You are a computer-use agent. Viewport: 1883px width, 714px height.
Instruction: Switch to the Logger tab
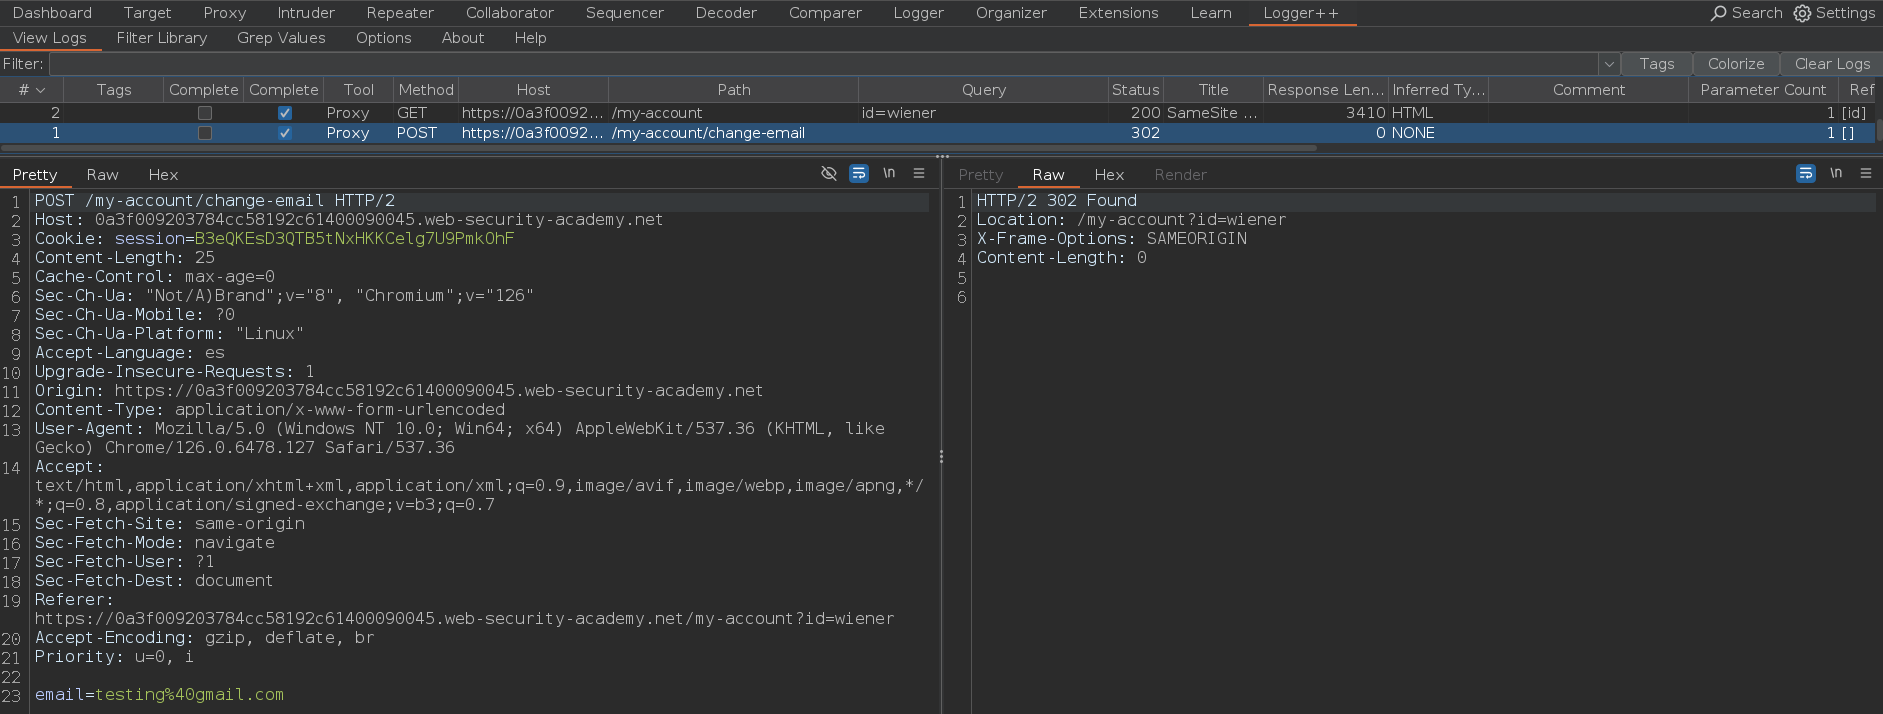[x=918, y=13]
